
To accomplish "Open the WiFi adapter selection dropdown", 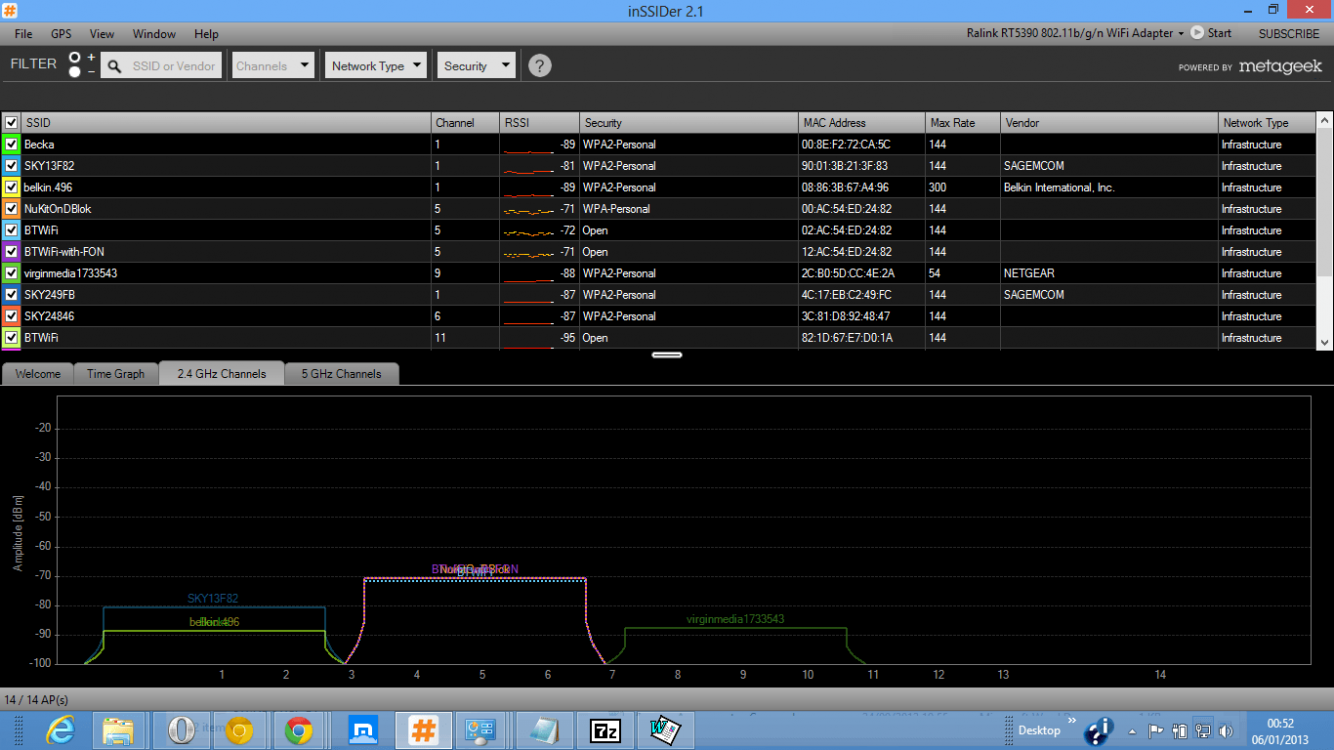I will [x=1075, y=33].
